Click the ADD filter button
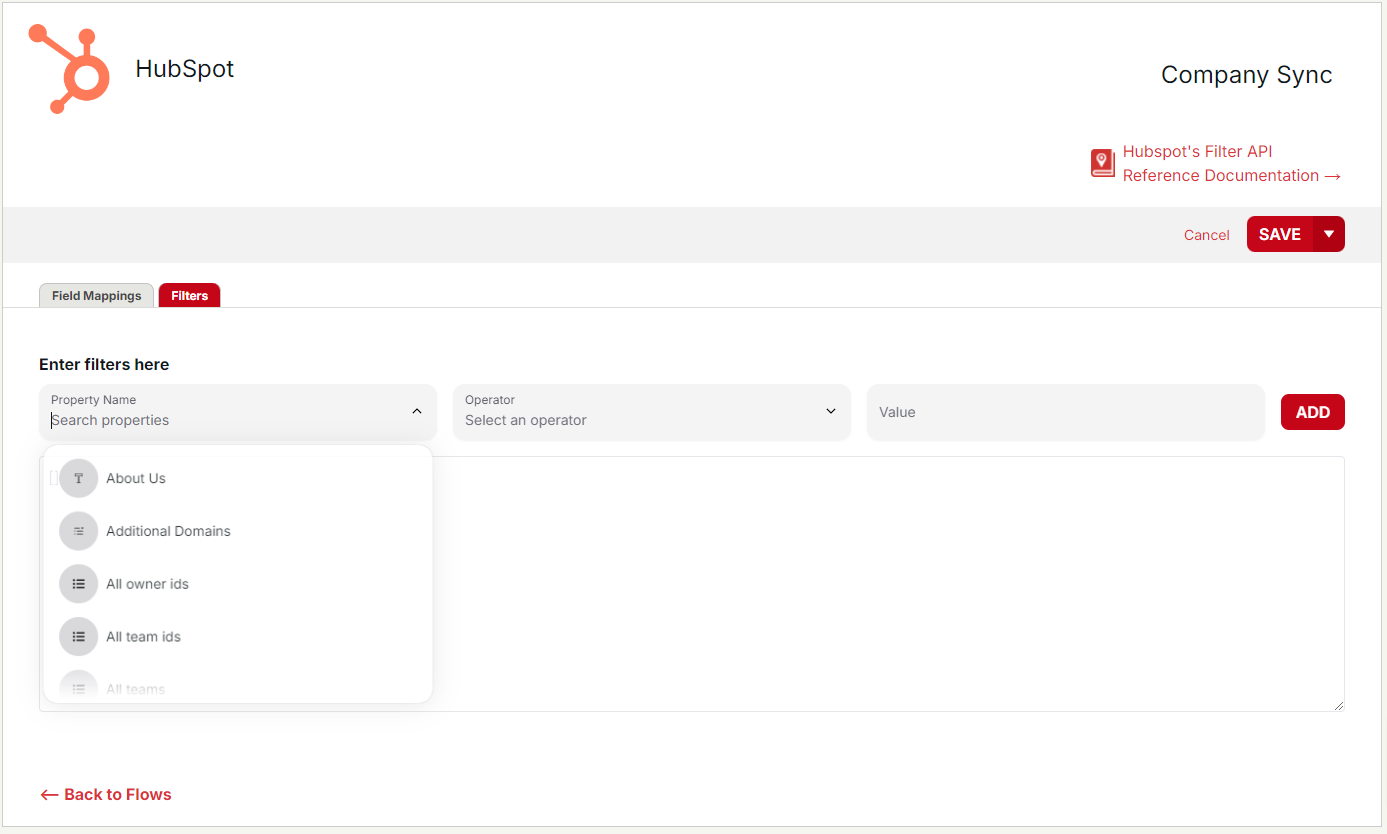This screenshot has width=1387, height=834. (x=1313, y=412)
